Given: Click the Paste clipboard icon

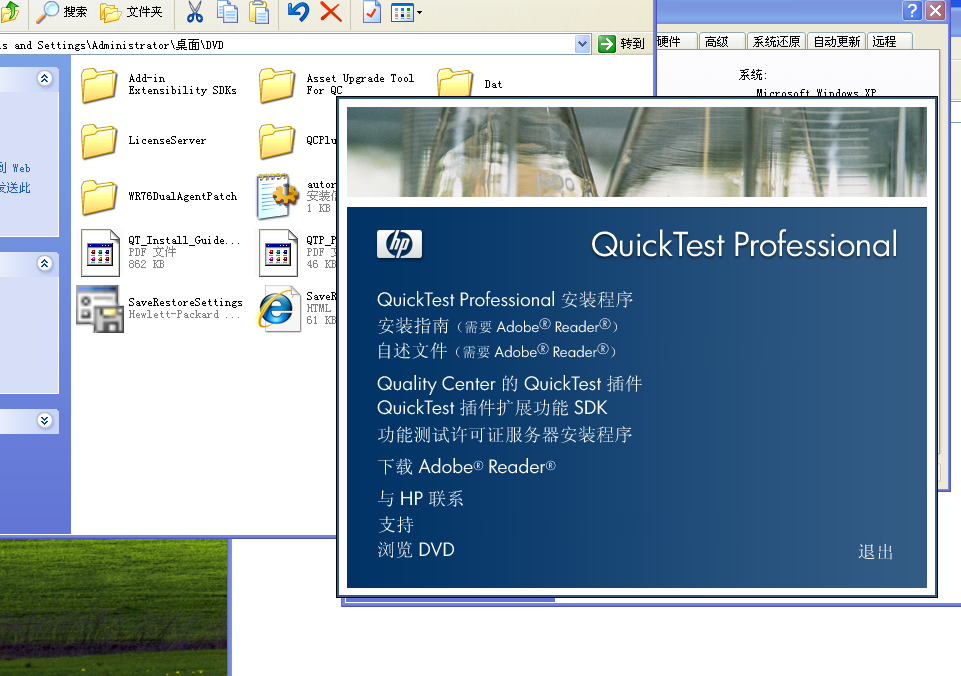Looking at the screenshot, I should [259, 12].
